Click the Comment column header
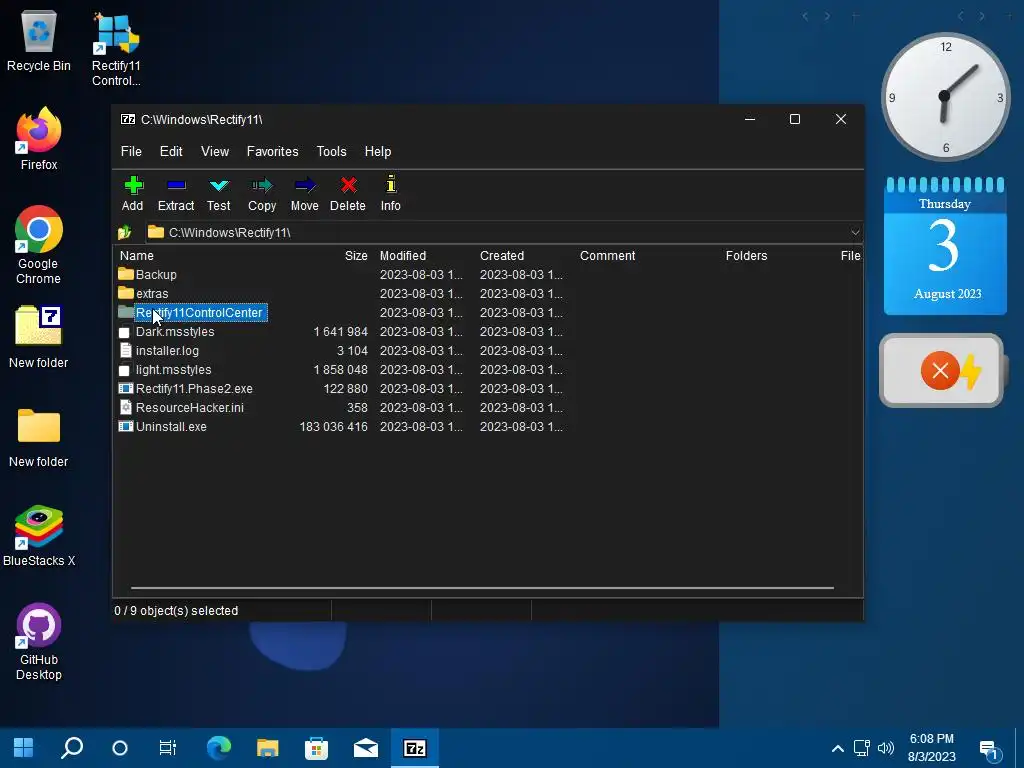 (x=607, y=256)
